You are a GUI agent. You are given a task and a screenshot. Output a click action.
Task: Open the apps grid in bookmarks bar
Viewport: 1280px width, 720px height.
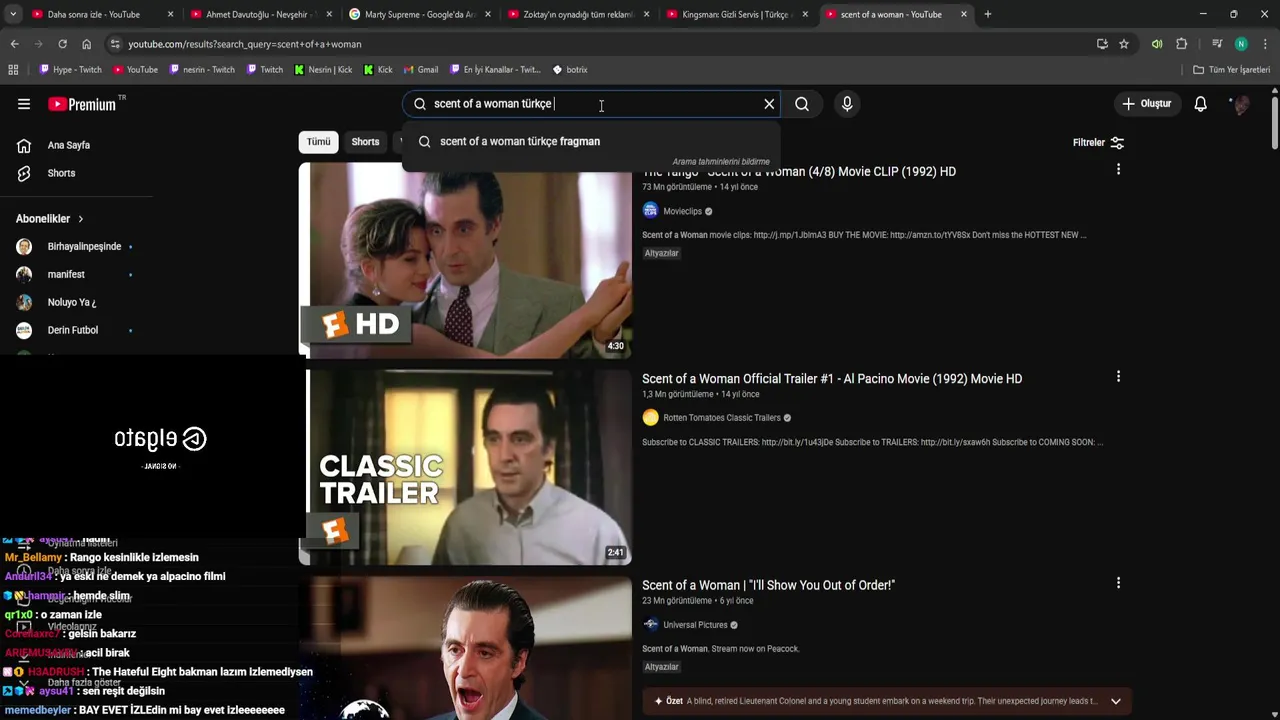13,70
